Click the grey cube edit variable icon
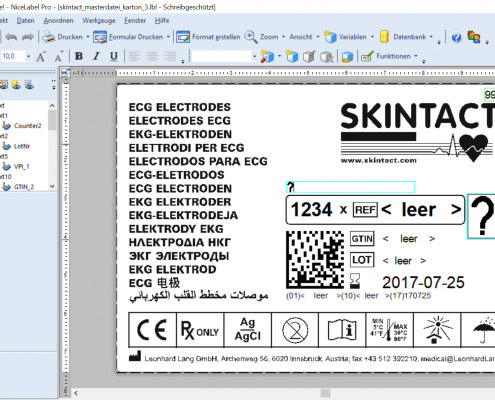The image size is (495, 400). click(x=309, y=57)
